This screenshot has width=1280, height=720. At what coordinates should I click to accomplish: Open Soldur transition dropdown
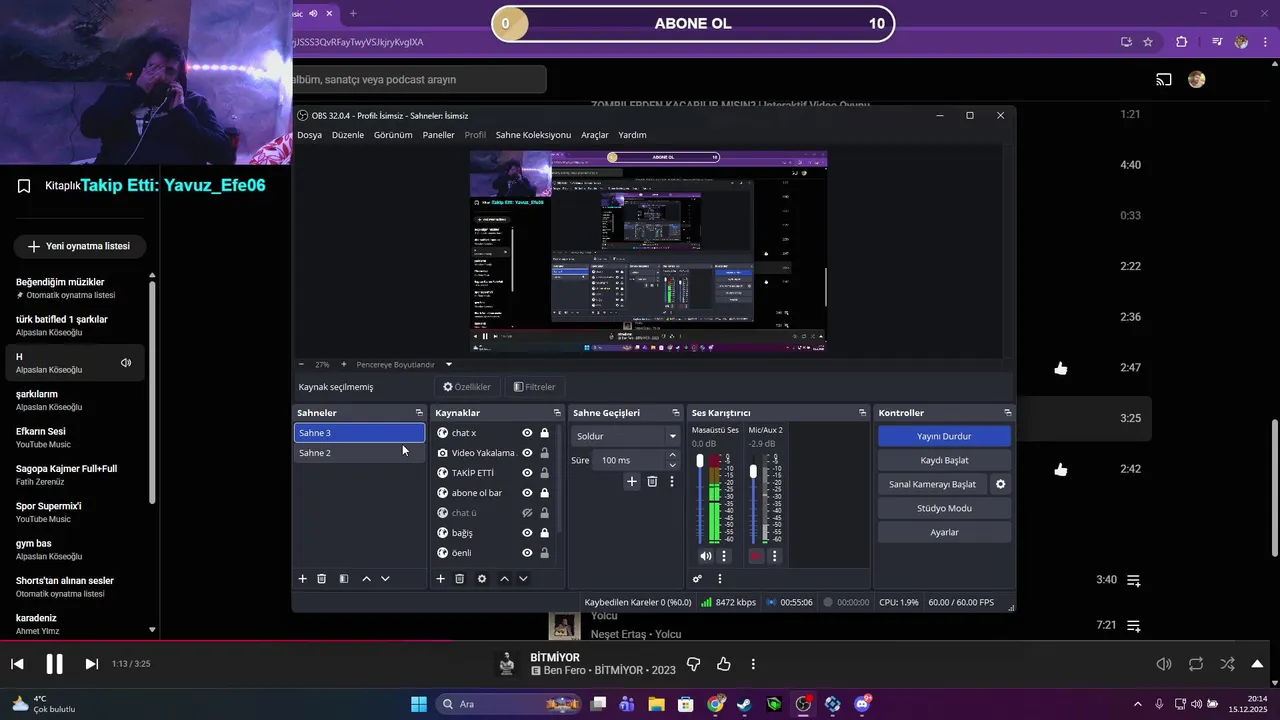pos(626,436)
